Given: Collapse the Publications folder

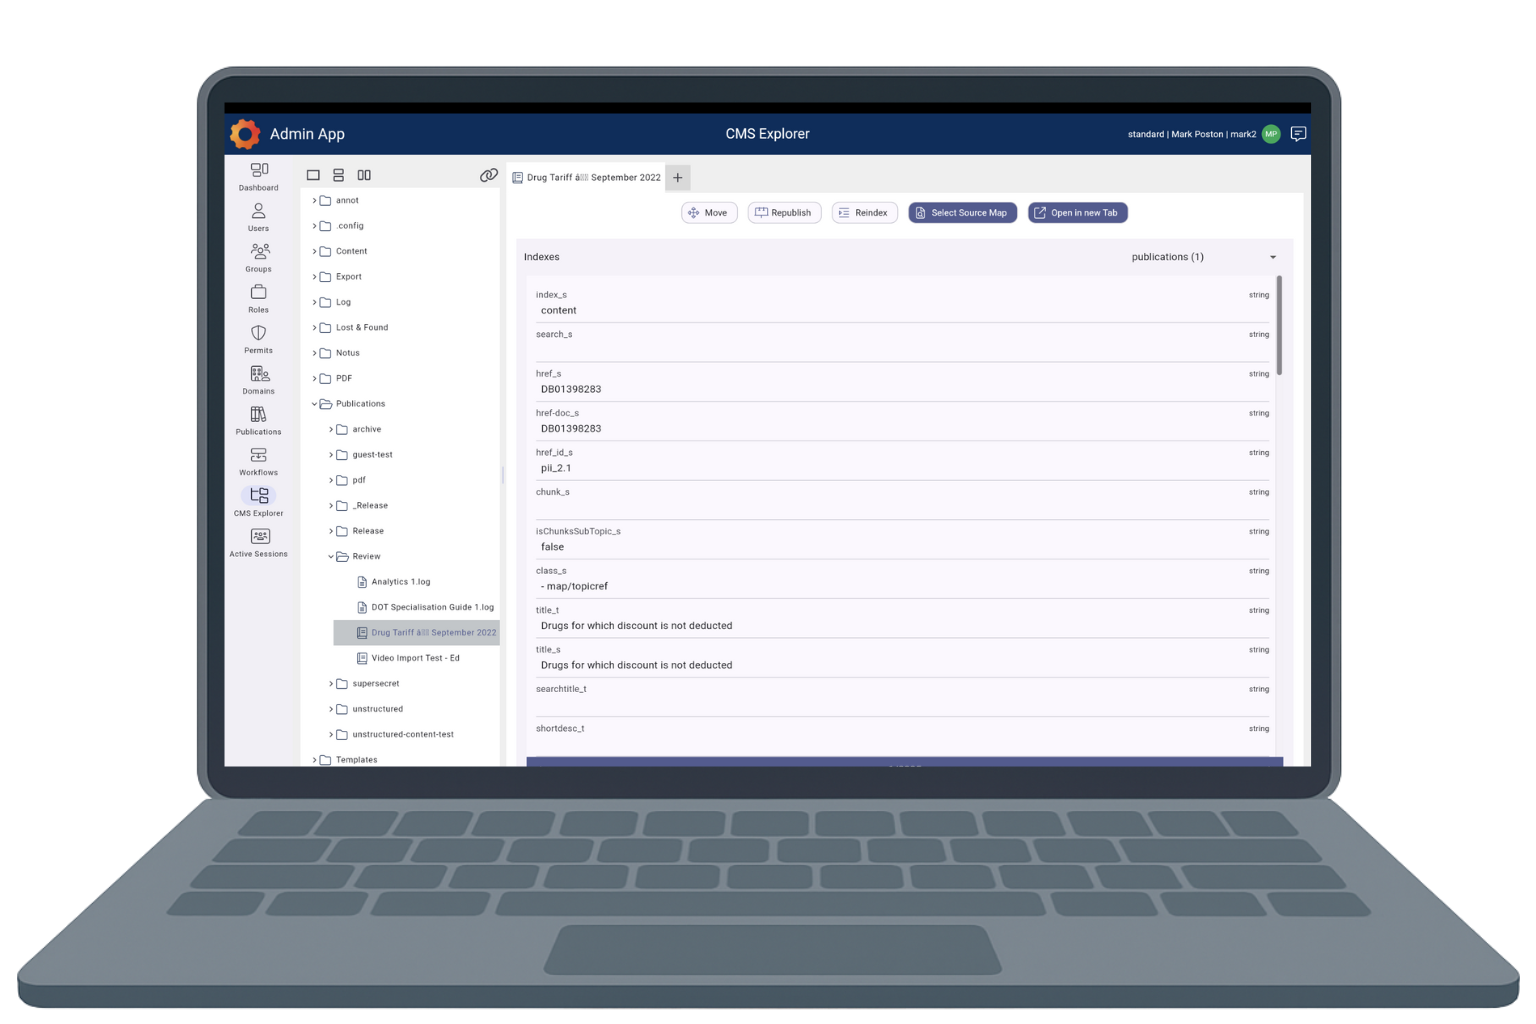Looking at the screenshot, I should click(x=315, y=404).
